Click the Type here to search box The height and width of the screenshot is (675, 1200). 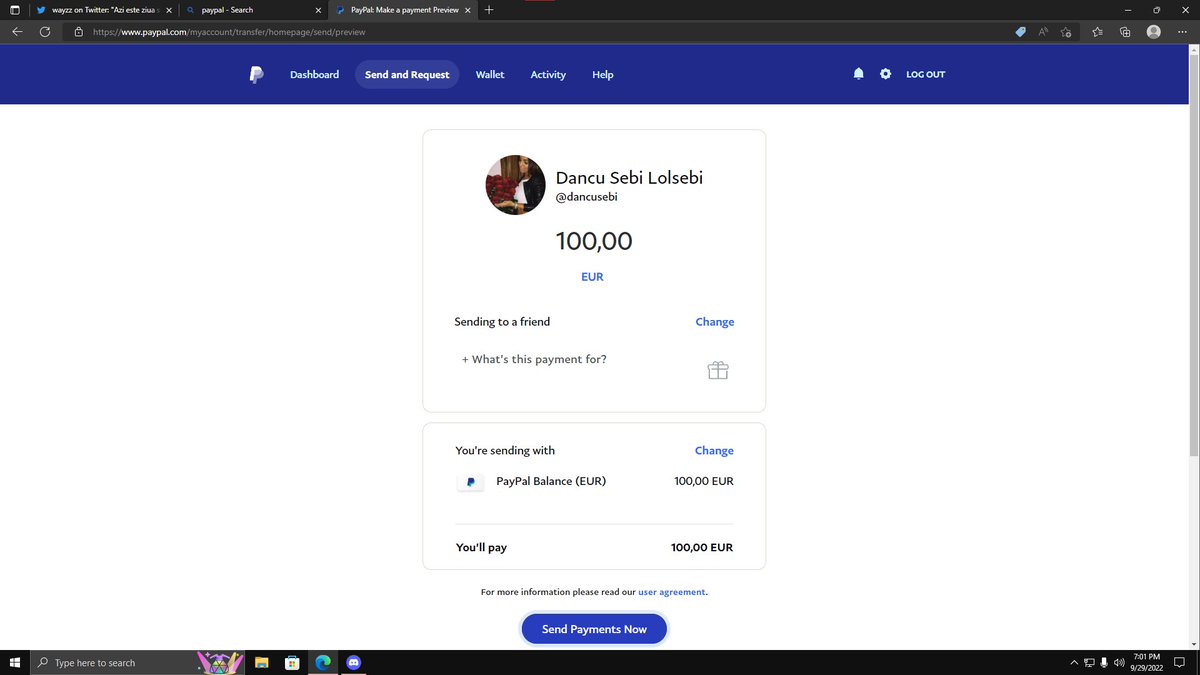pyautogui.click(x=112, y=662)
